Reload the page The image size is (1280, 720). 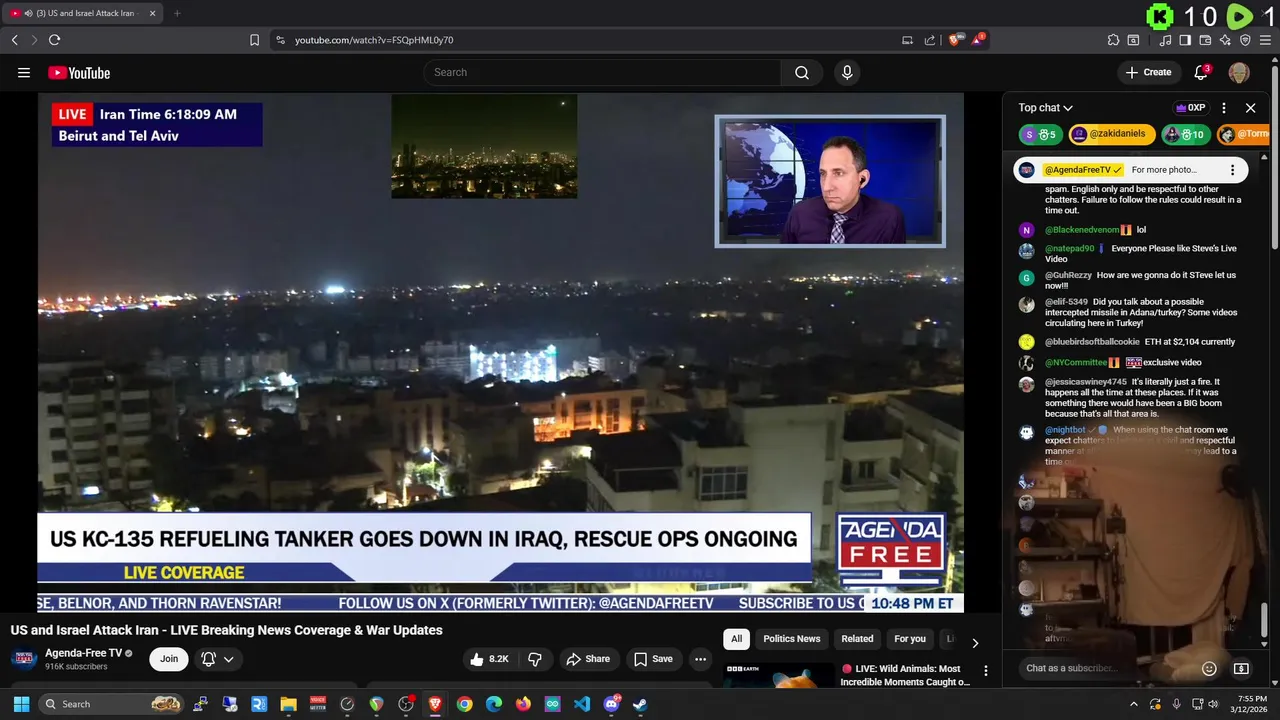(x=54, y=40)
